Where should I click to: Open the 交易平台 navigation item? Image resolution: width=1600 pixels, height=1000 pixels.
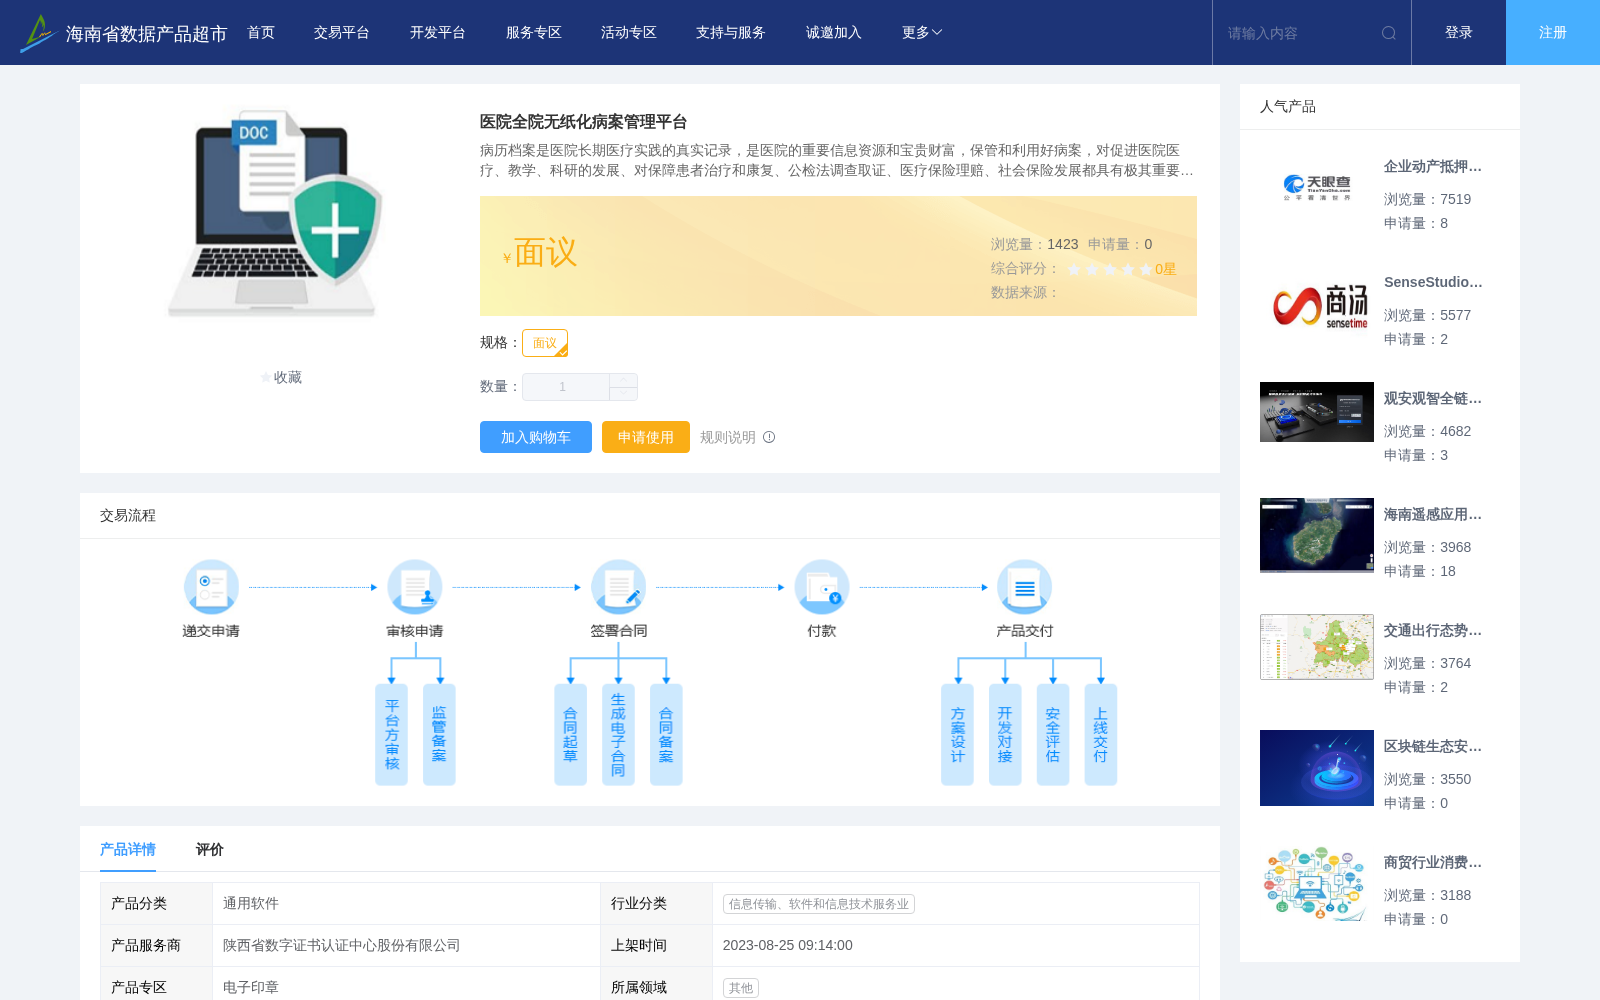342,33
